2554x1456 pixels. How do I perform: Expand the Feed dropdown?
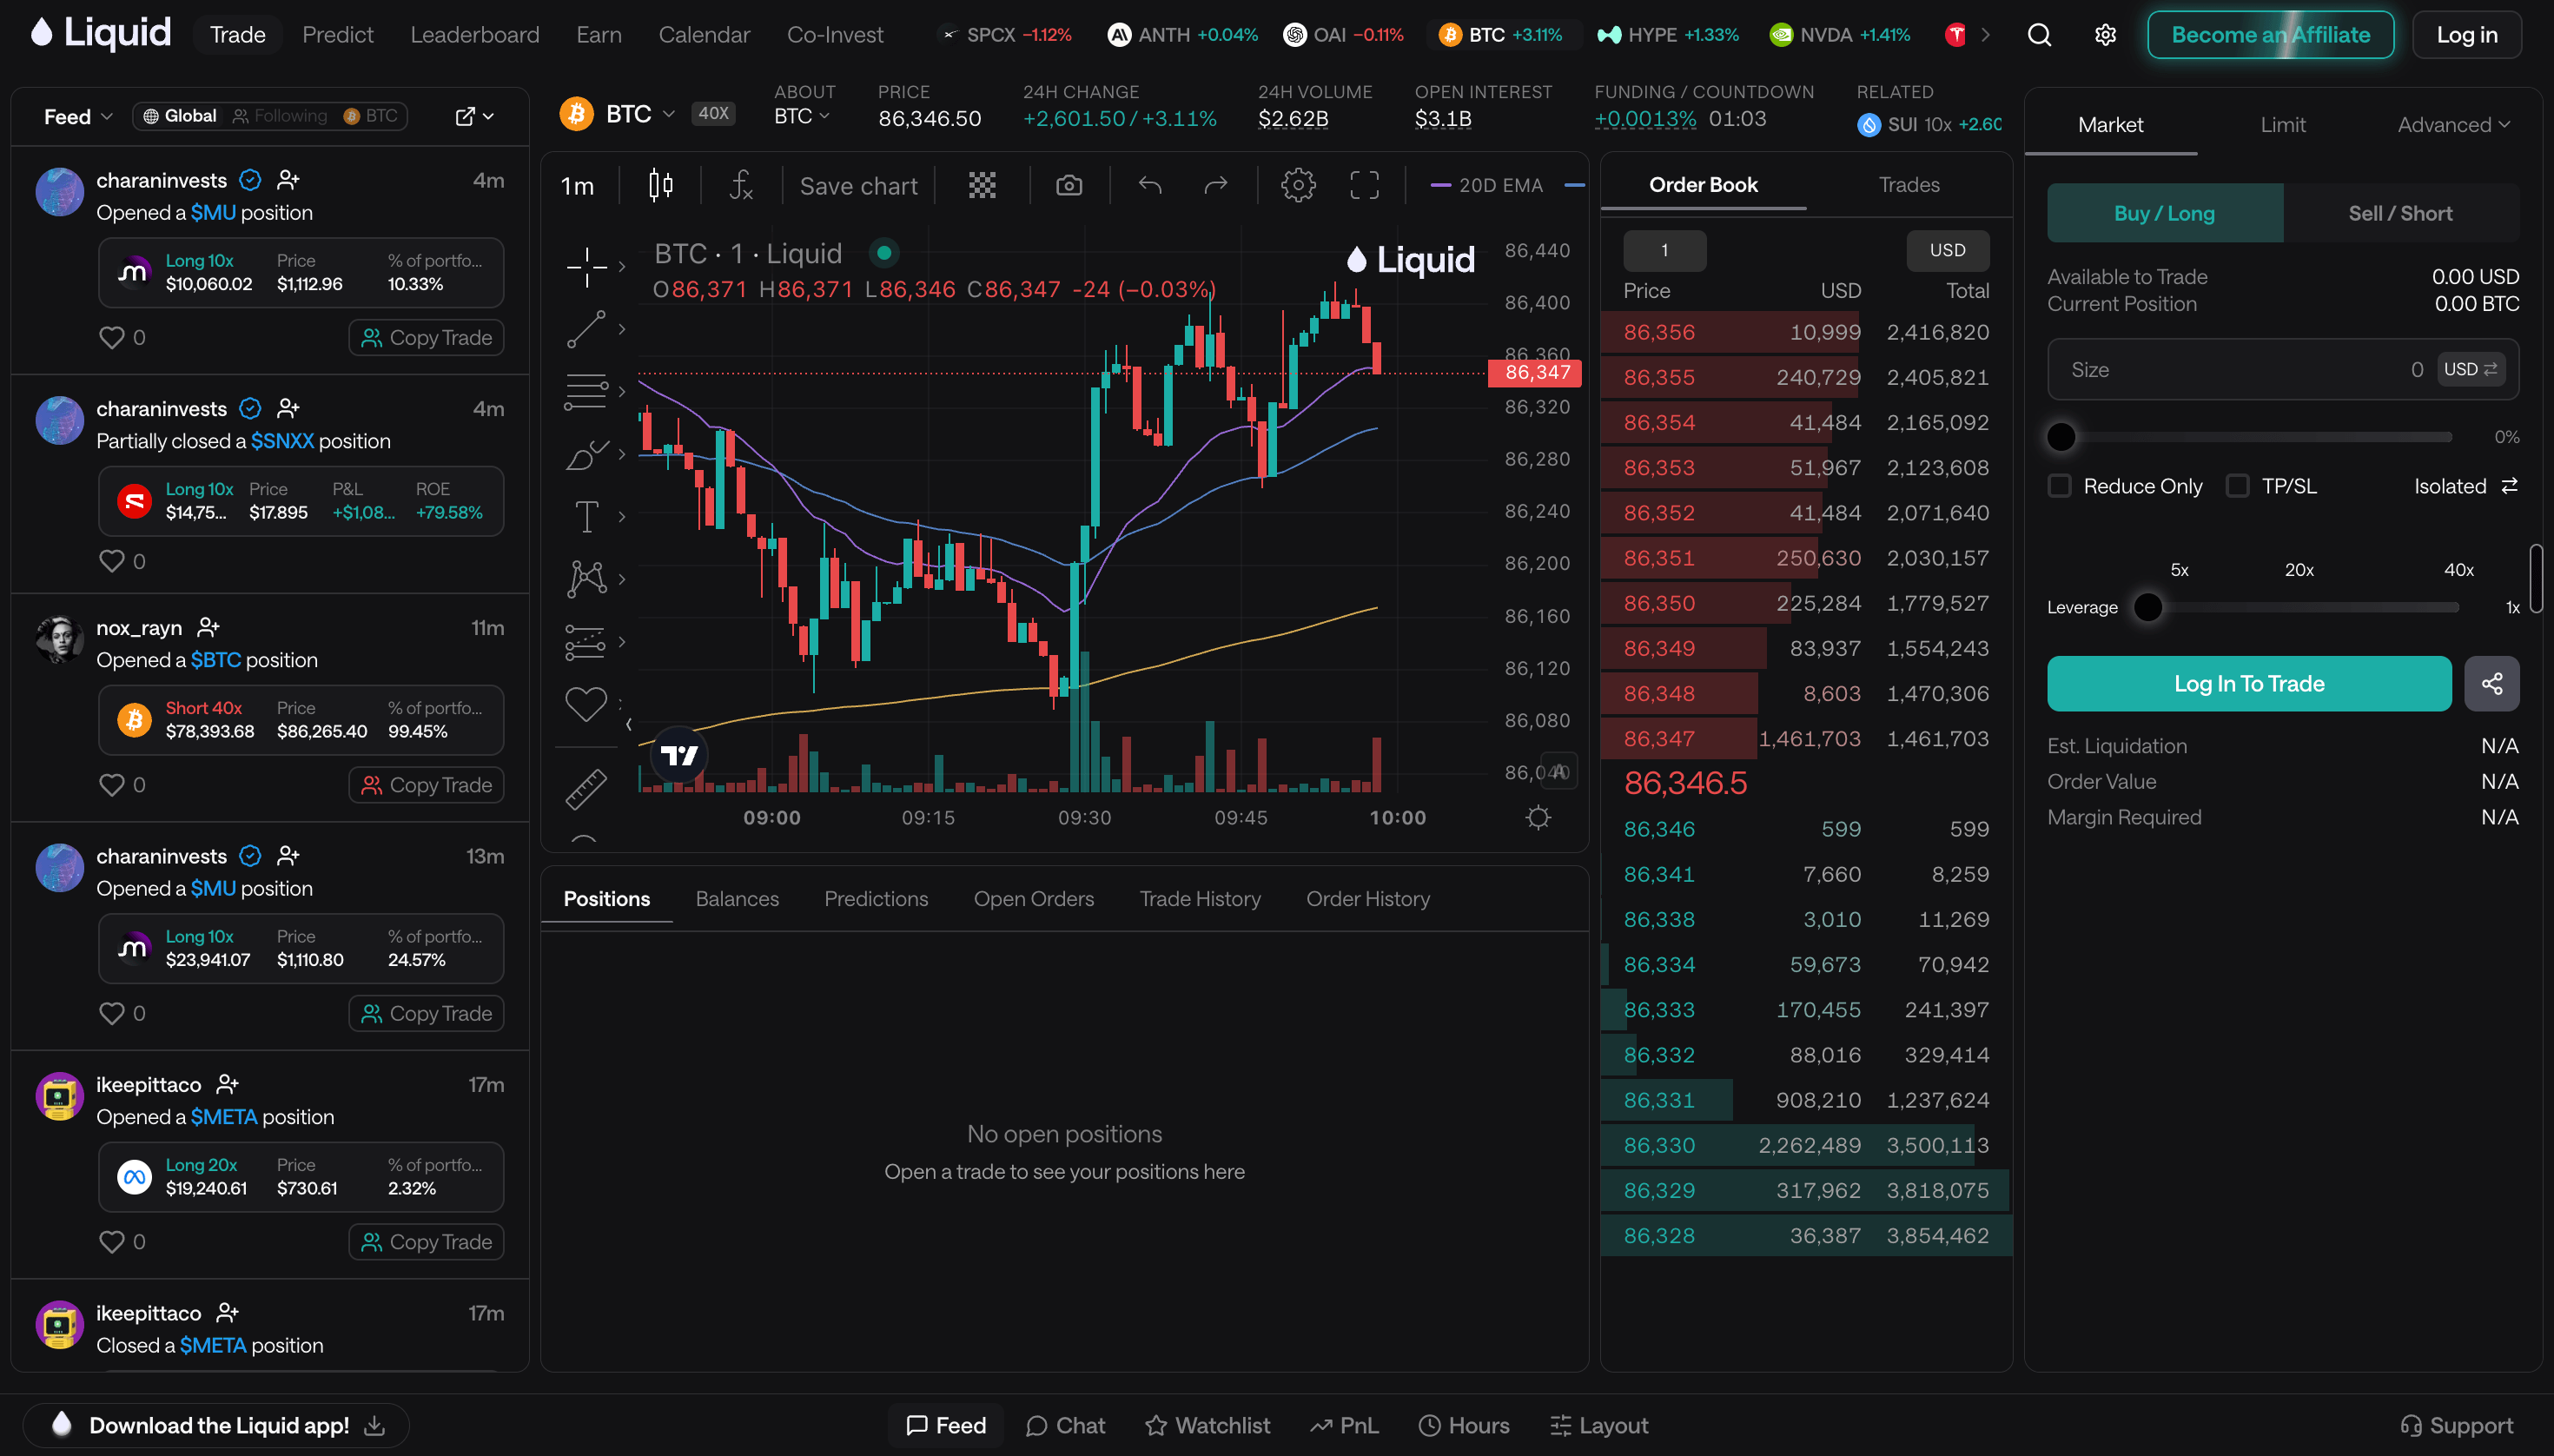coord(78,116)
